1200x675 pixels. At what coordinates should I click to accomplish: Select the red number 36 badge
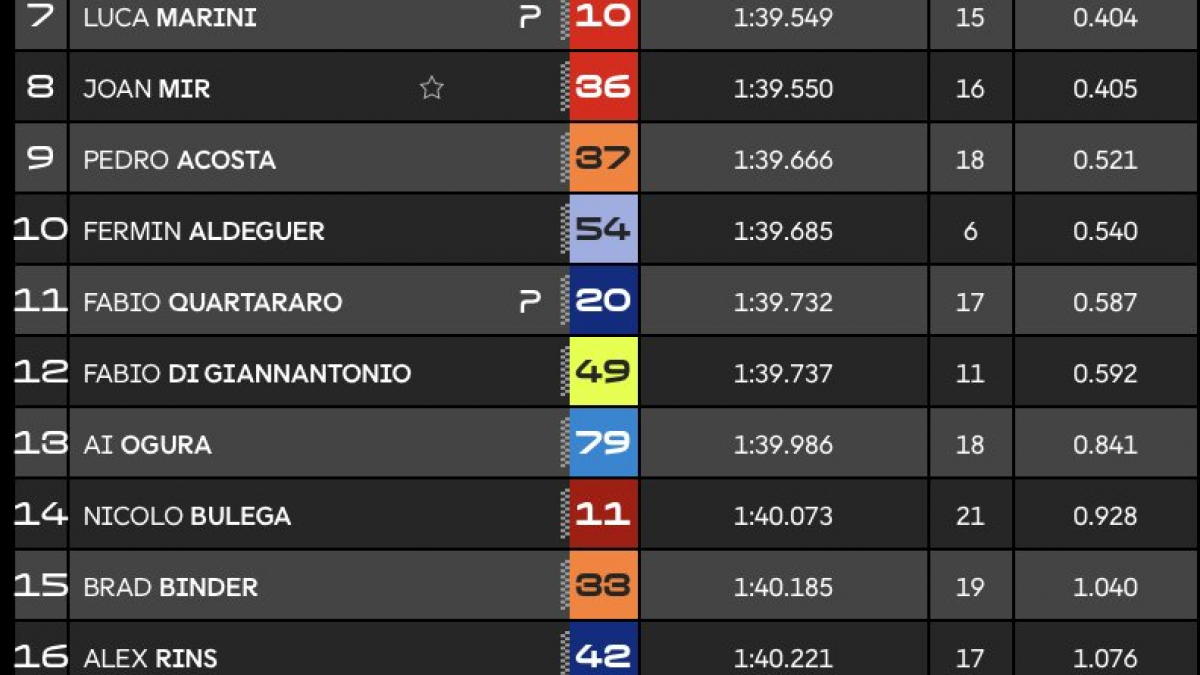tap(604, 87)
